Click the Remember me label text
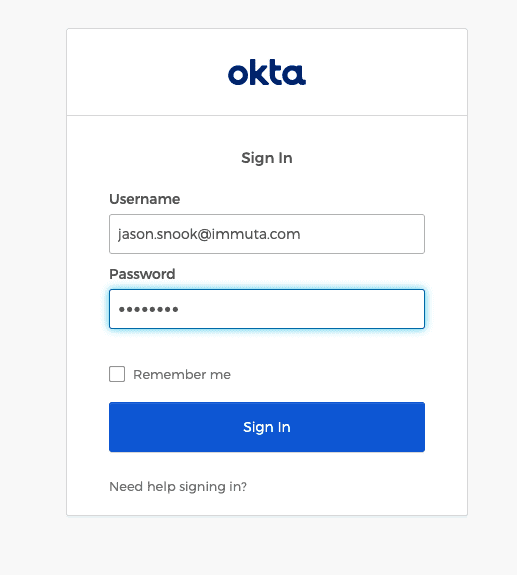Screen dimensions: 517x575 (182, 374)
